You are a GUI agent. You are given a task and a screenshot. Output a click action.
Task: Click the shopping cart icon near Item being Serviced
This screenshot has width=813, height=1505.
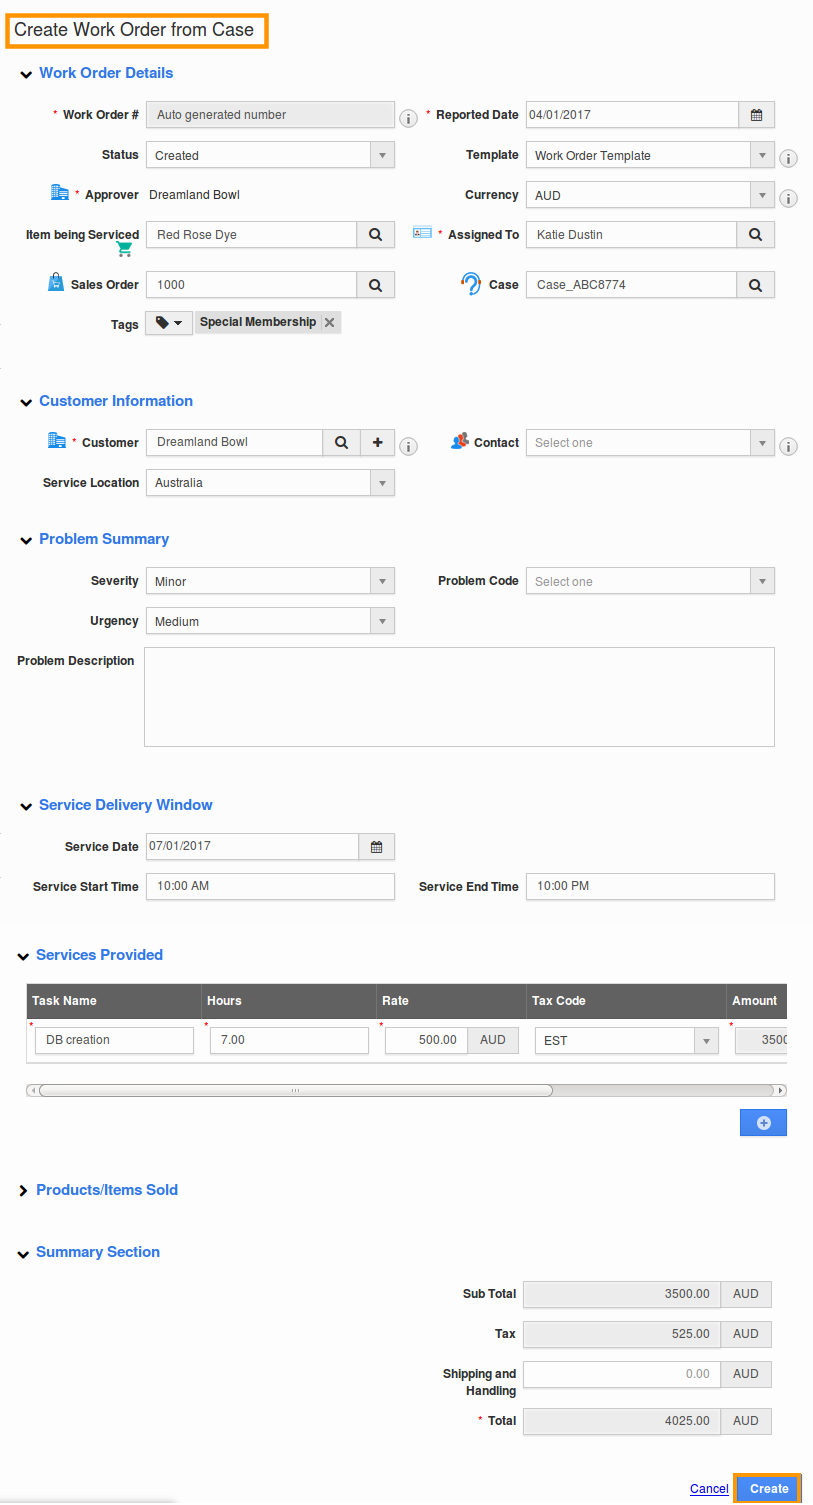pyautogui.click(x=124, y=248)
